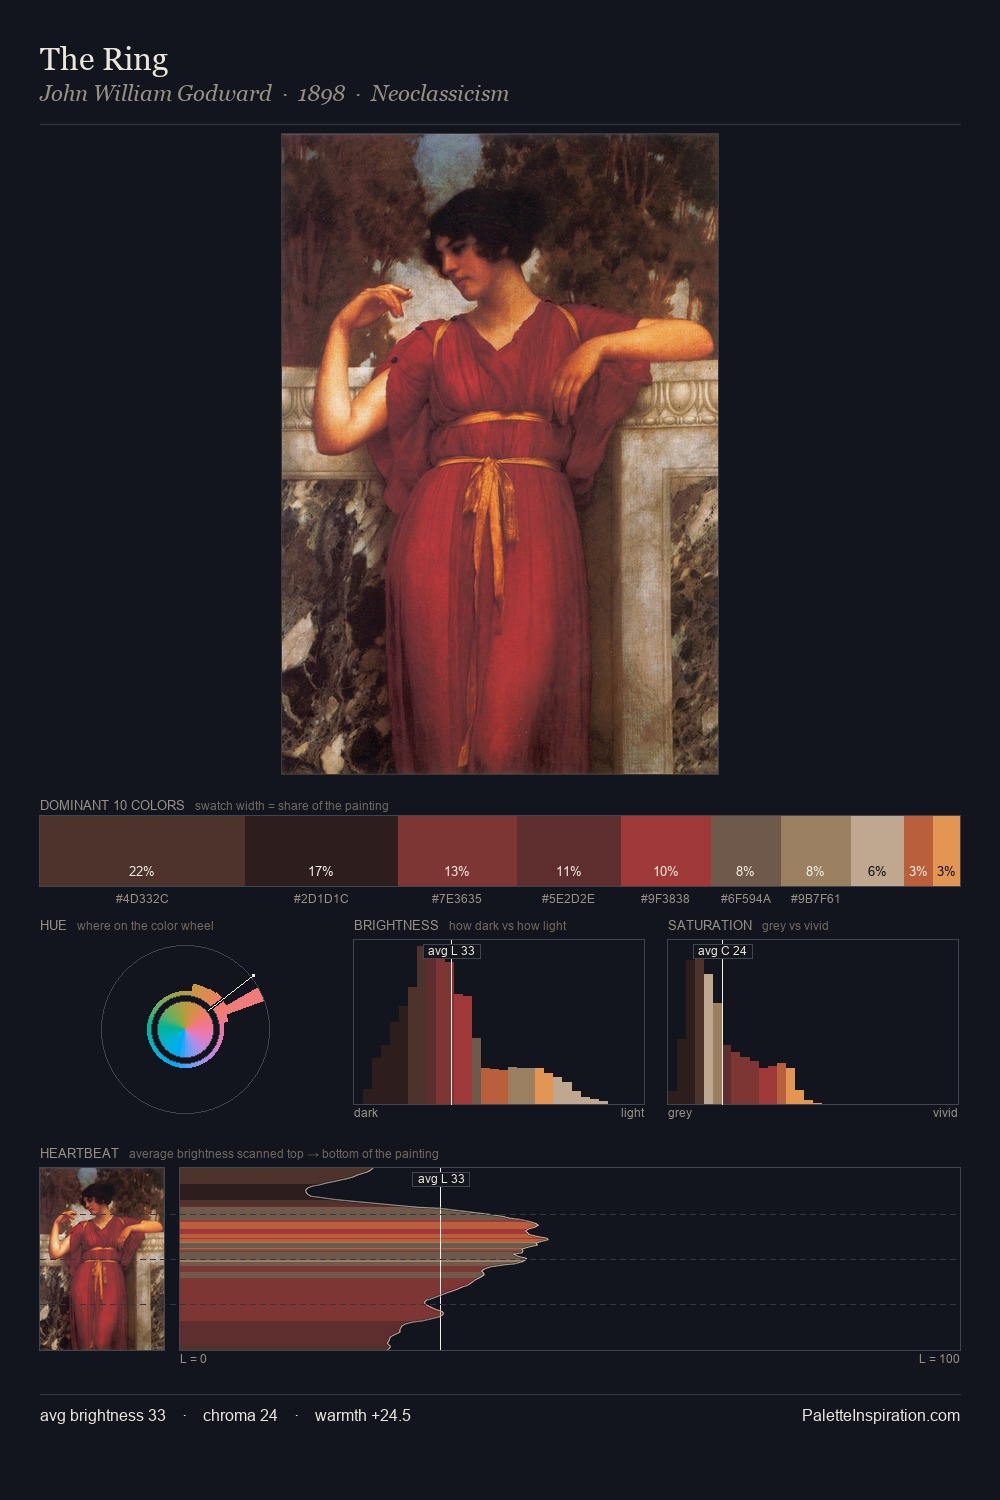Click the main painting image
1000x1500 pixels.
(500, 454)
